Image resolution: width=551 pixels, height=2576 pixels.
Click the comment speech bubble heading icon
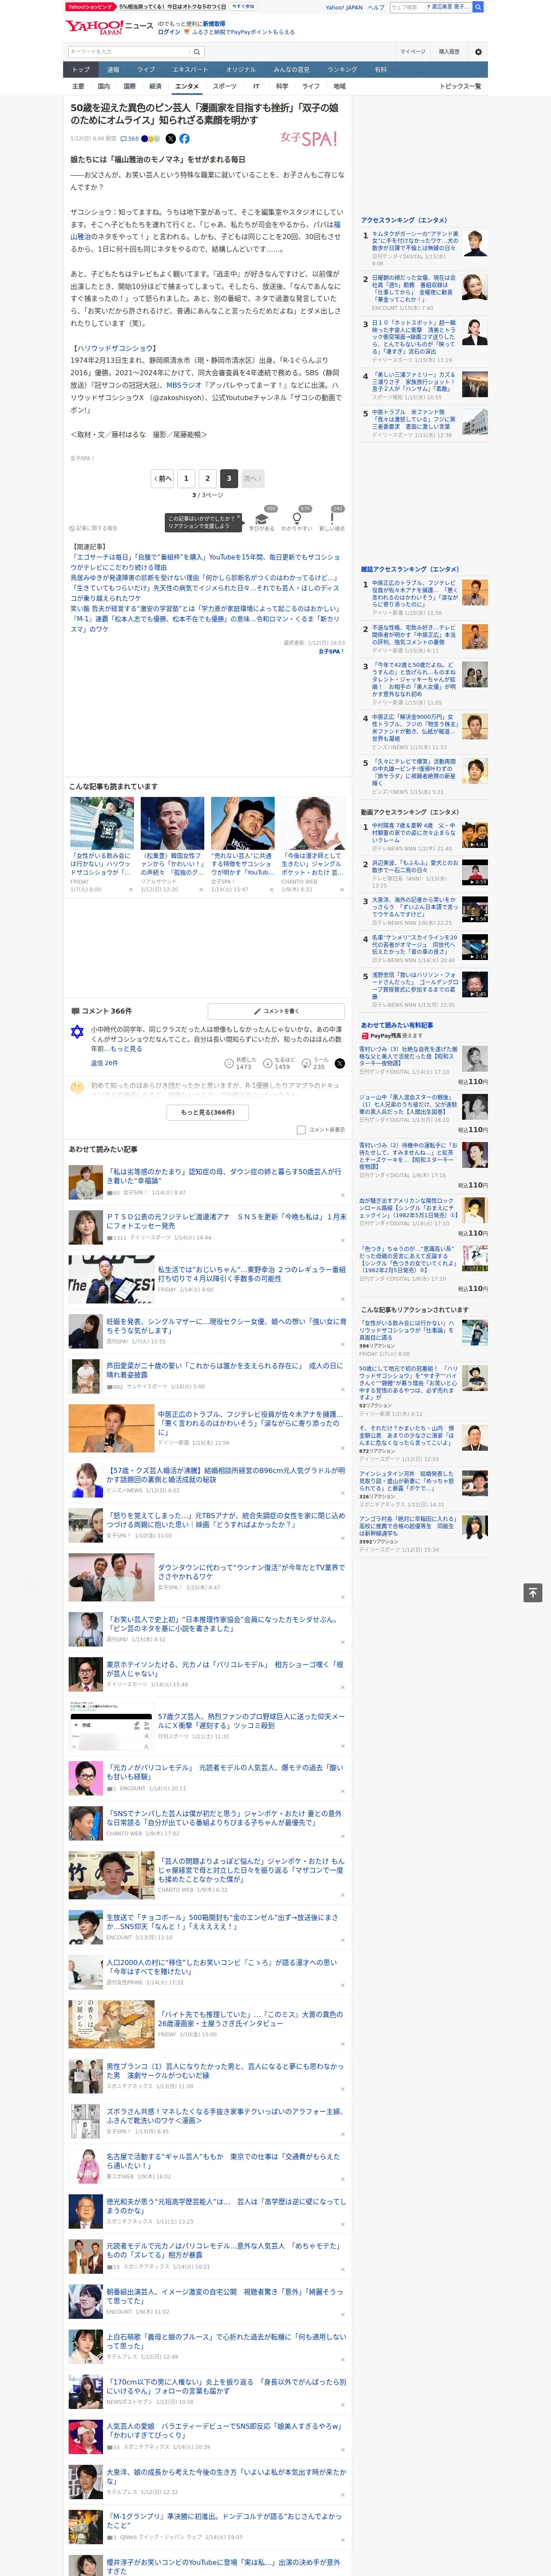(x=75, y=1011)
